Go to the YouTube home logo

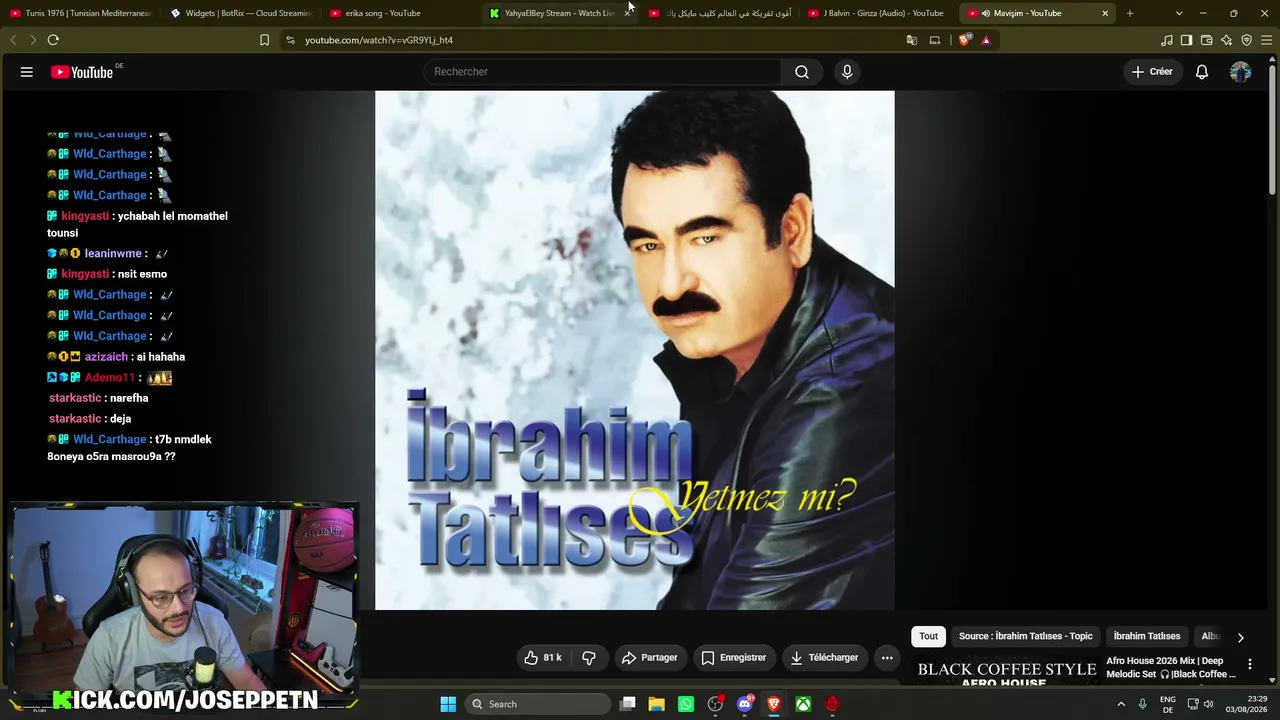(x=82, y=72)
